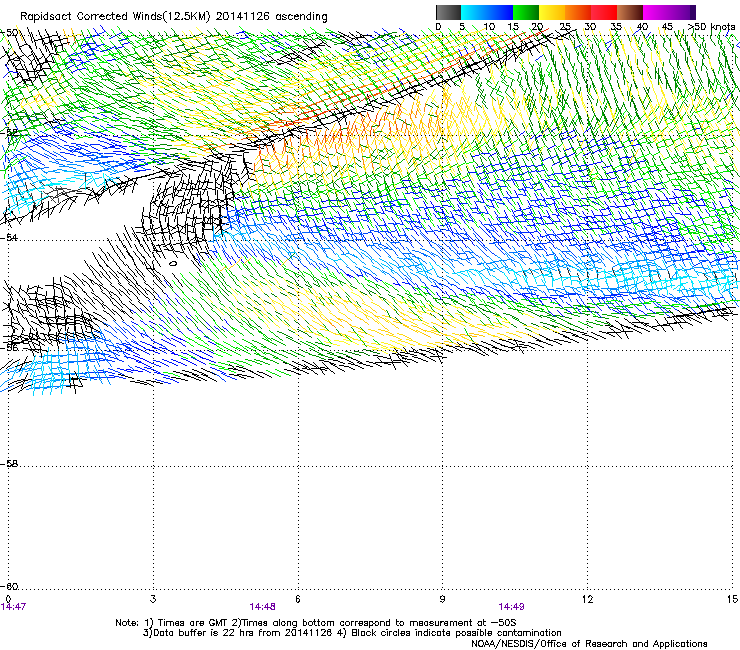The height and width of the screenshot is (650, 740).
Task: Click the green 15-20 knots legend swatch
Action: (x=526, y=12)
